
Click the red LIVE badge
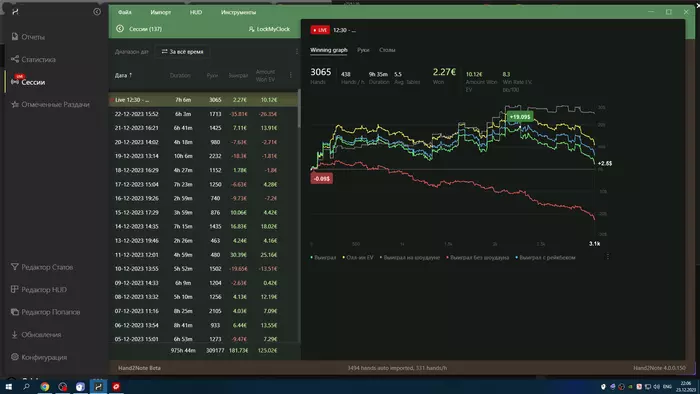[x=320, y=30]
